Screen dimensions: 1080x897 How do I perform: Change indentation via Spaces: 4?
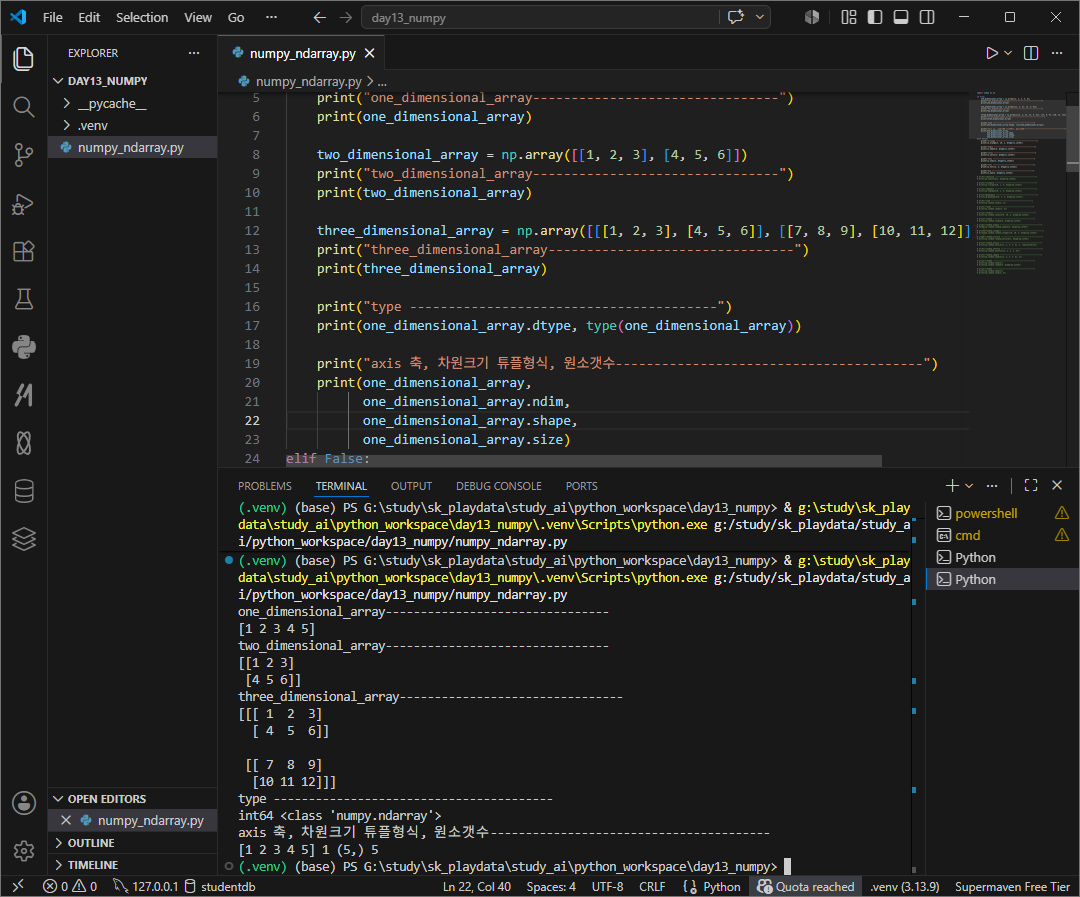551,887
